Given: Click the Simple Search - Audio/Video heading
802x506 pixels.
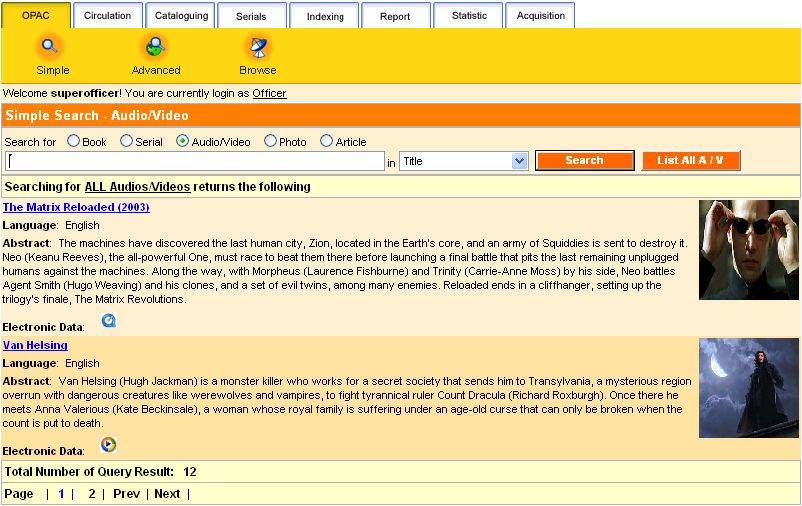Looking at the screenshot, I should (x=97, y=115).
